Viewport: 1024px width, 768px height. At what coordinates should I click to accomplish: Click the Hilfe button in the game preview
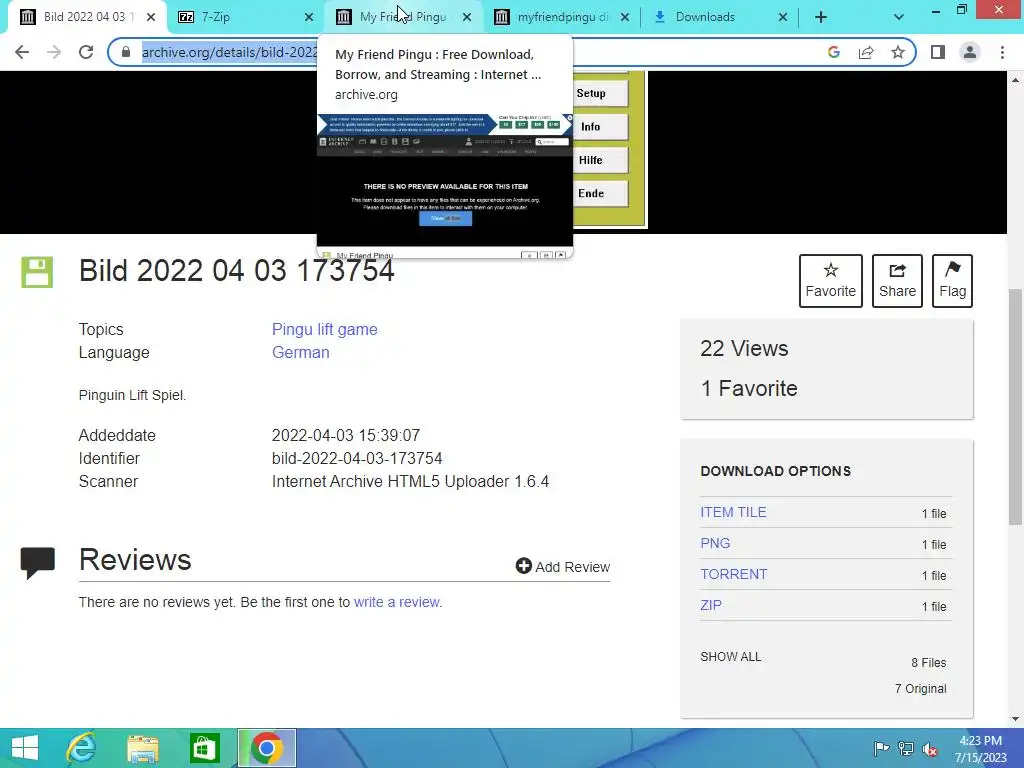click(x=598, y=160)
